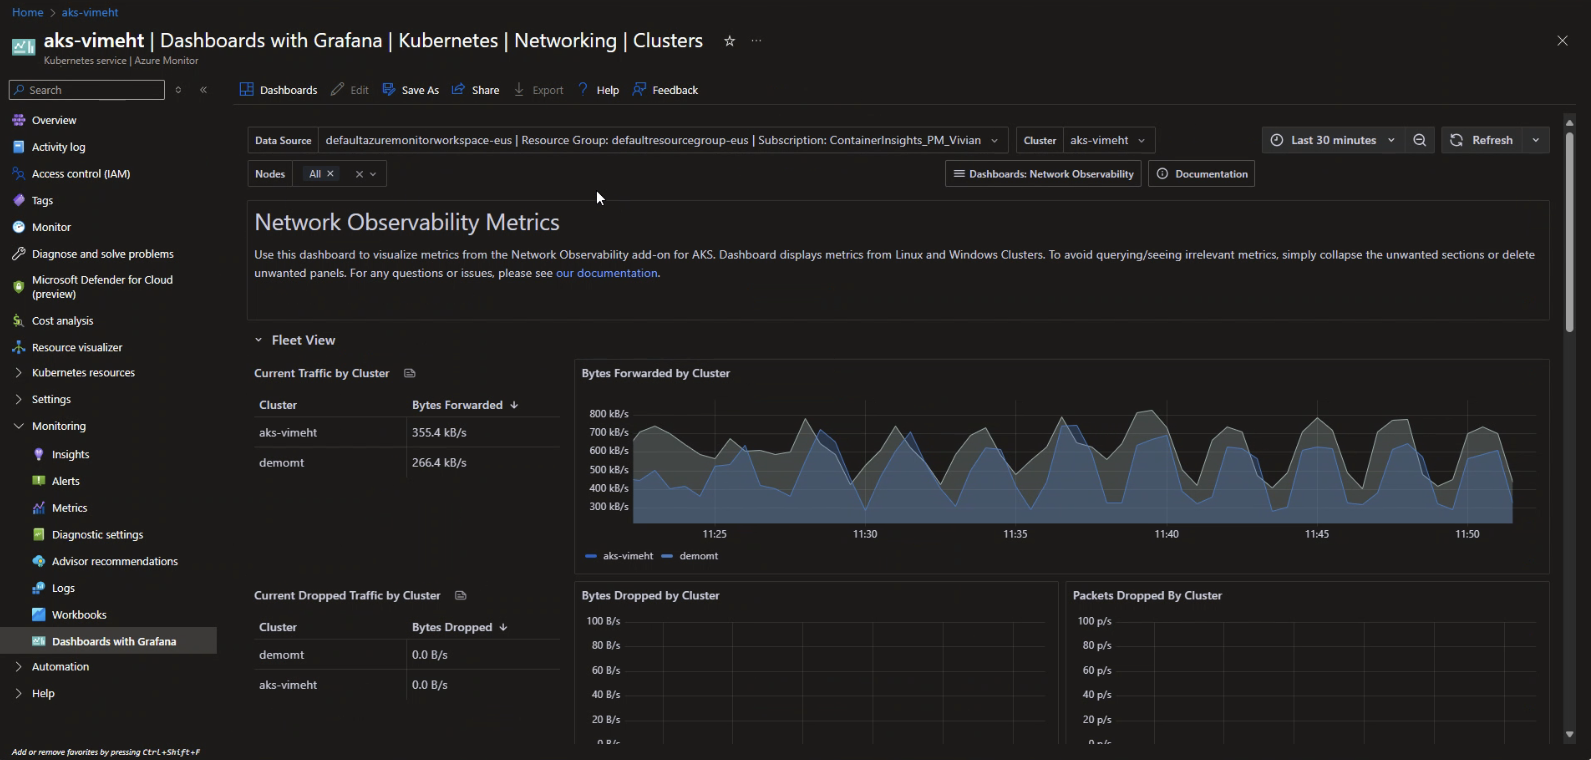Image resolution: width=1591 pixels, height=760 pixels.
Task: Click the favorite star icon beside title
Action: click(x=729, y=41)
